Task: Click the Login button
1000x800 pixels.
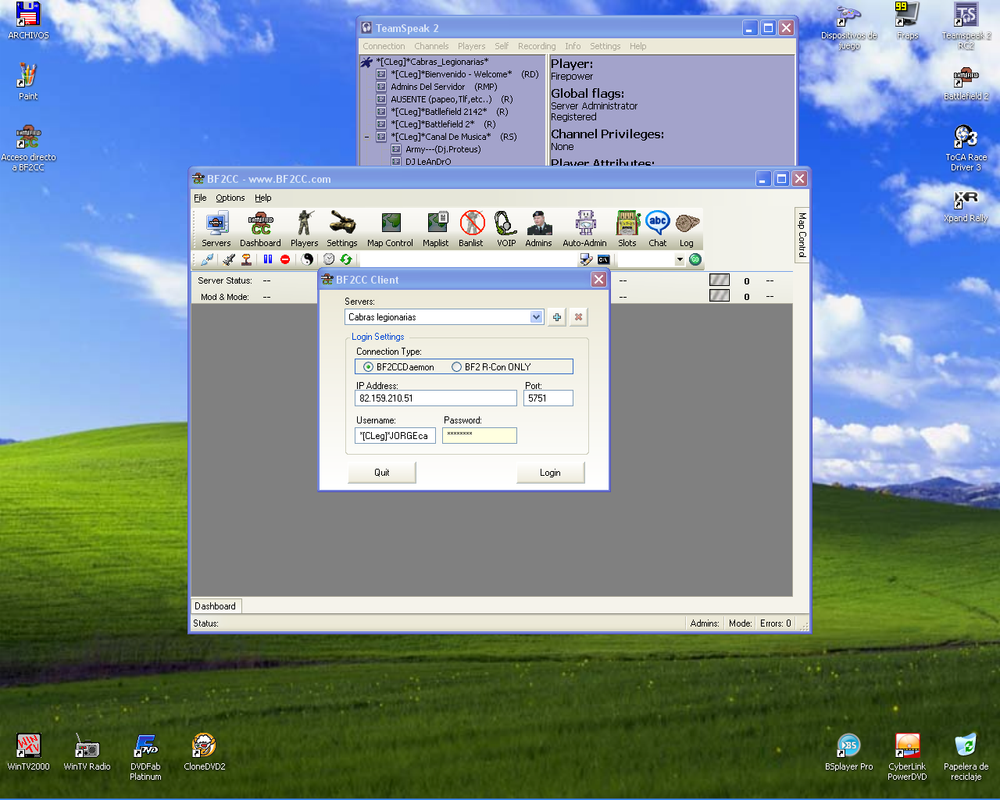Action: click(x=550, y=473)
